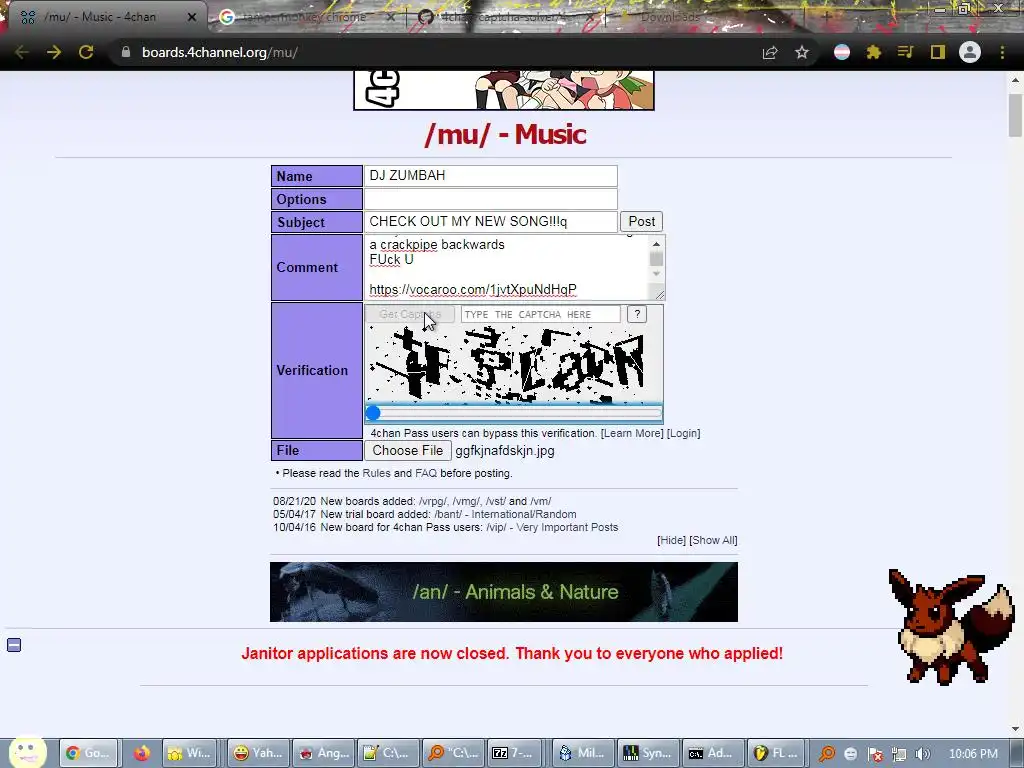Click the Show All announcements link
This screenshot has width=1024, height=768.
point(713,540)
